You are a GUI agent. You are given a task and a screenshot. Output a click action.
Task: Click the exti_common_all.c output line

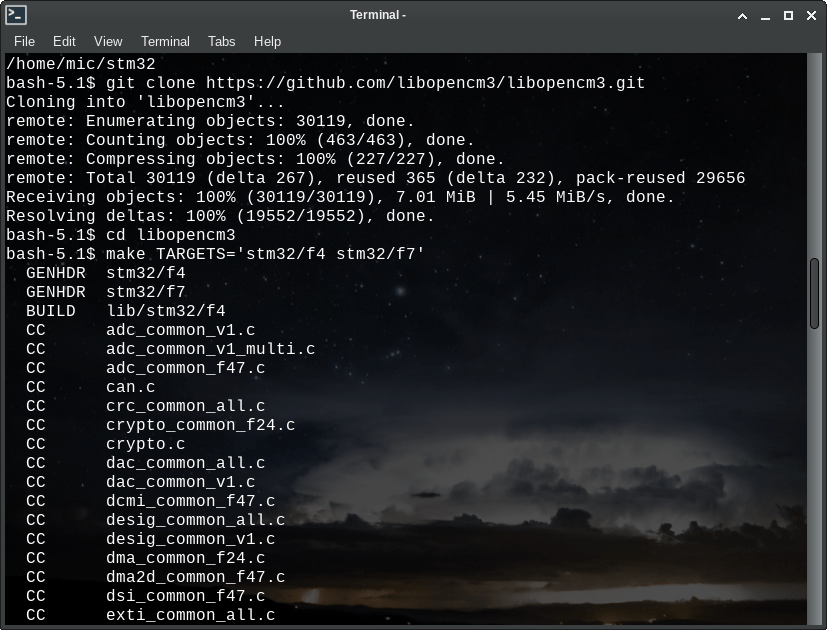190,615
